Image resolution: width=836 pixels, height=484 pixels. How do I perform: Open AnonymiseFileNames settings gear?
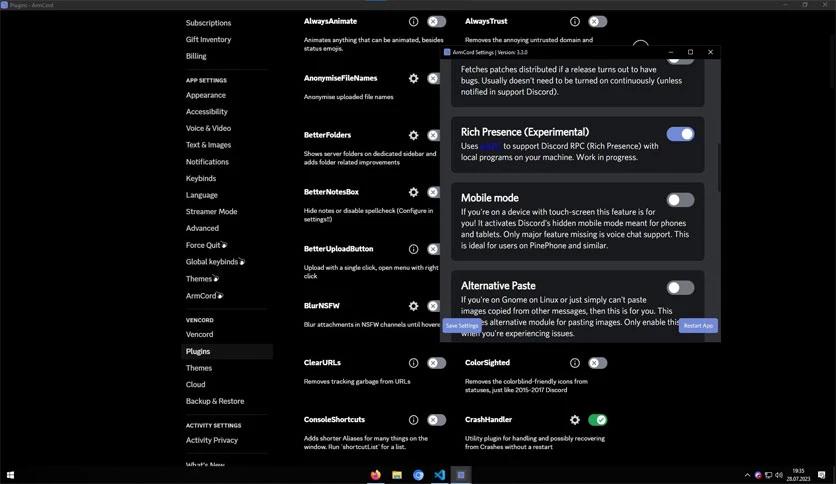[413, 78]
